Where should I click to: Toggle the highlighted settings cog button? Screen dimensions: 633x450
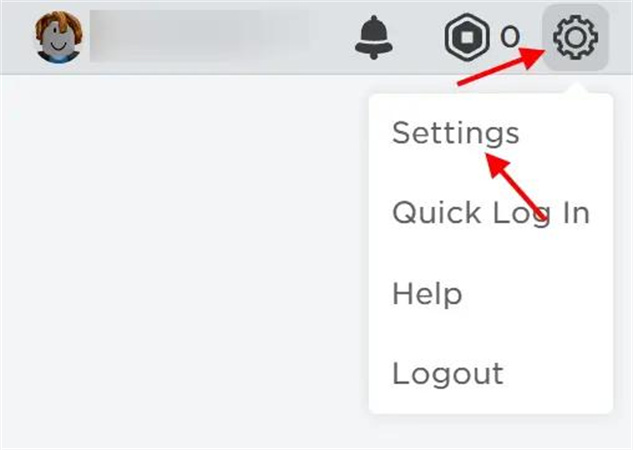[x=575, y=38]
